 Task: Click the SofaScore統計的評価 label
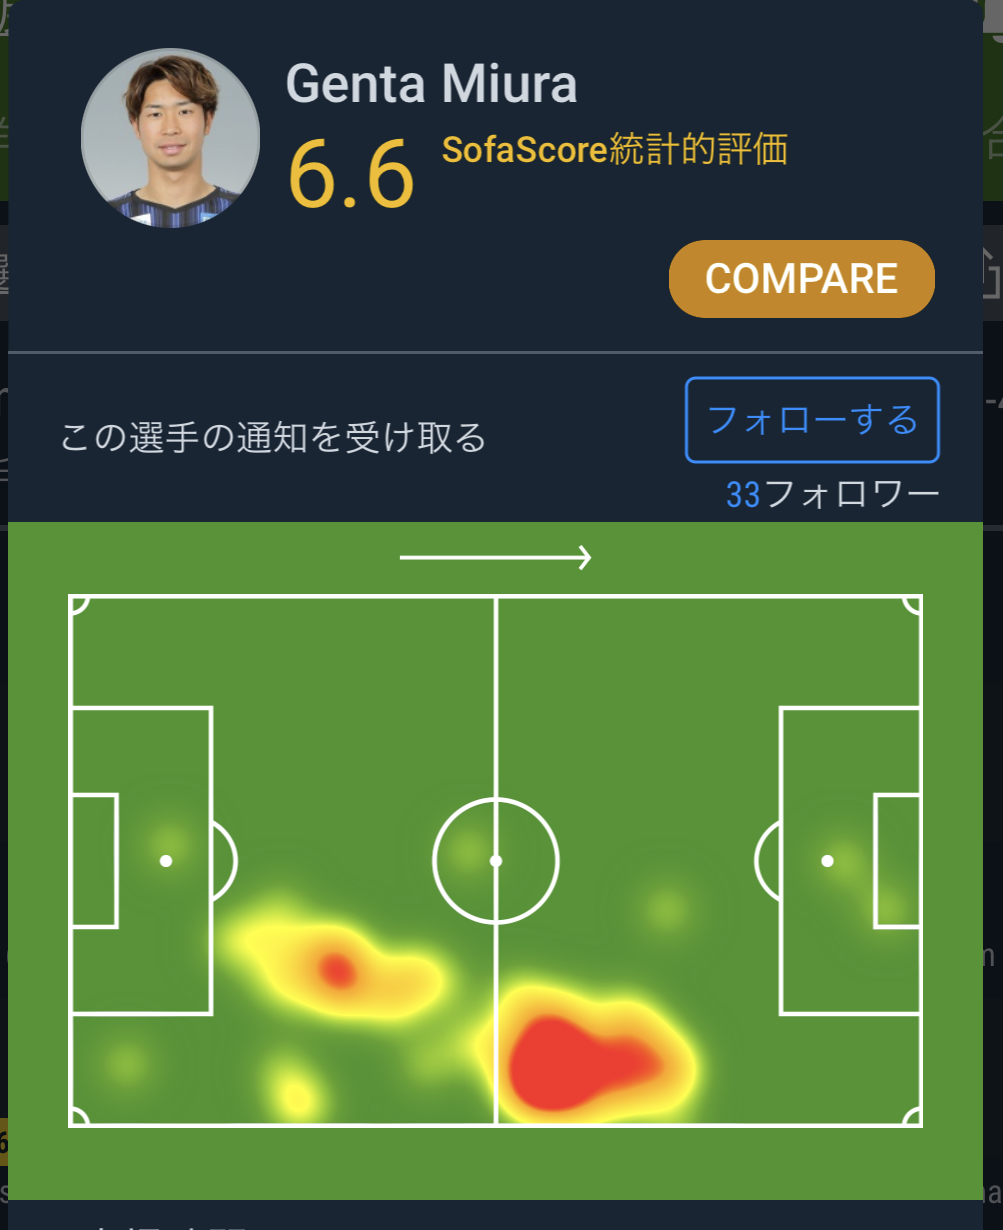pyautogui.click(x=614, y=150)
